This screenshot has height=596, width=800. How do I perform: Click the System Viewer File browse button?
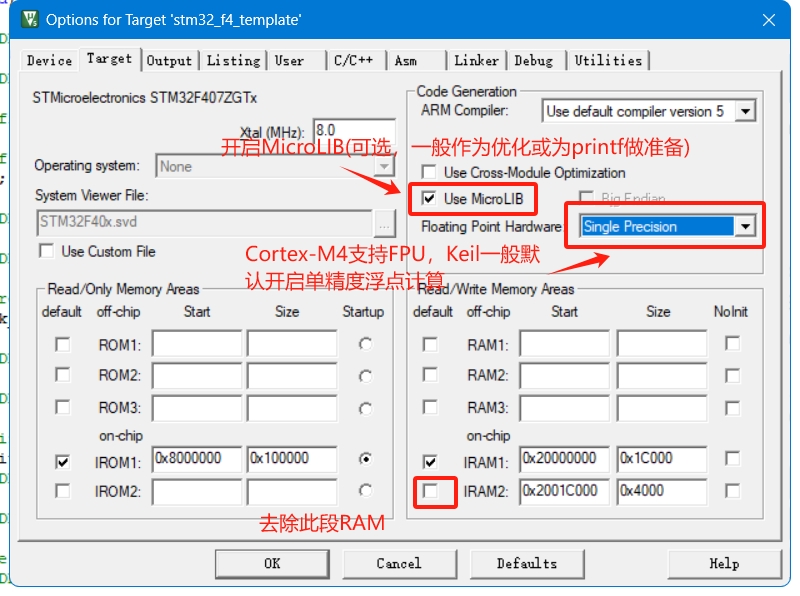pyautogui.click(x=384, y=225)
